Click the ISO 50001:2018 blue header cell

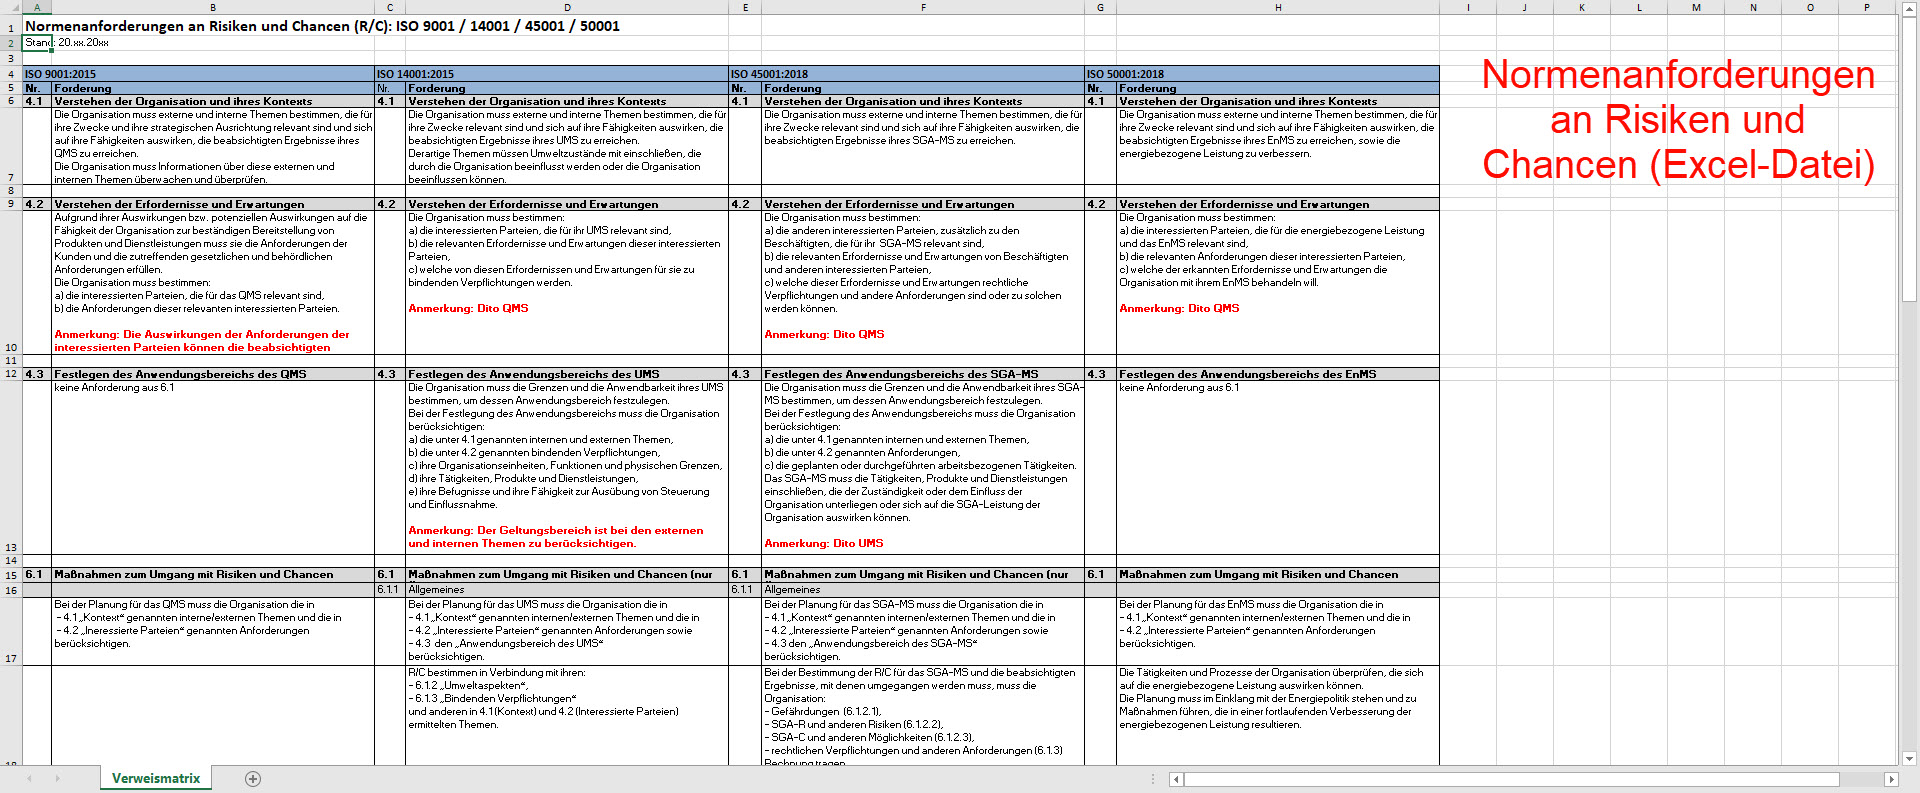[x=1261, y=74]
